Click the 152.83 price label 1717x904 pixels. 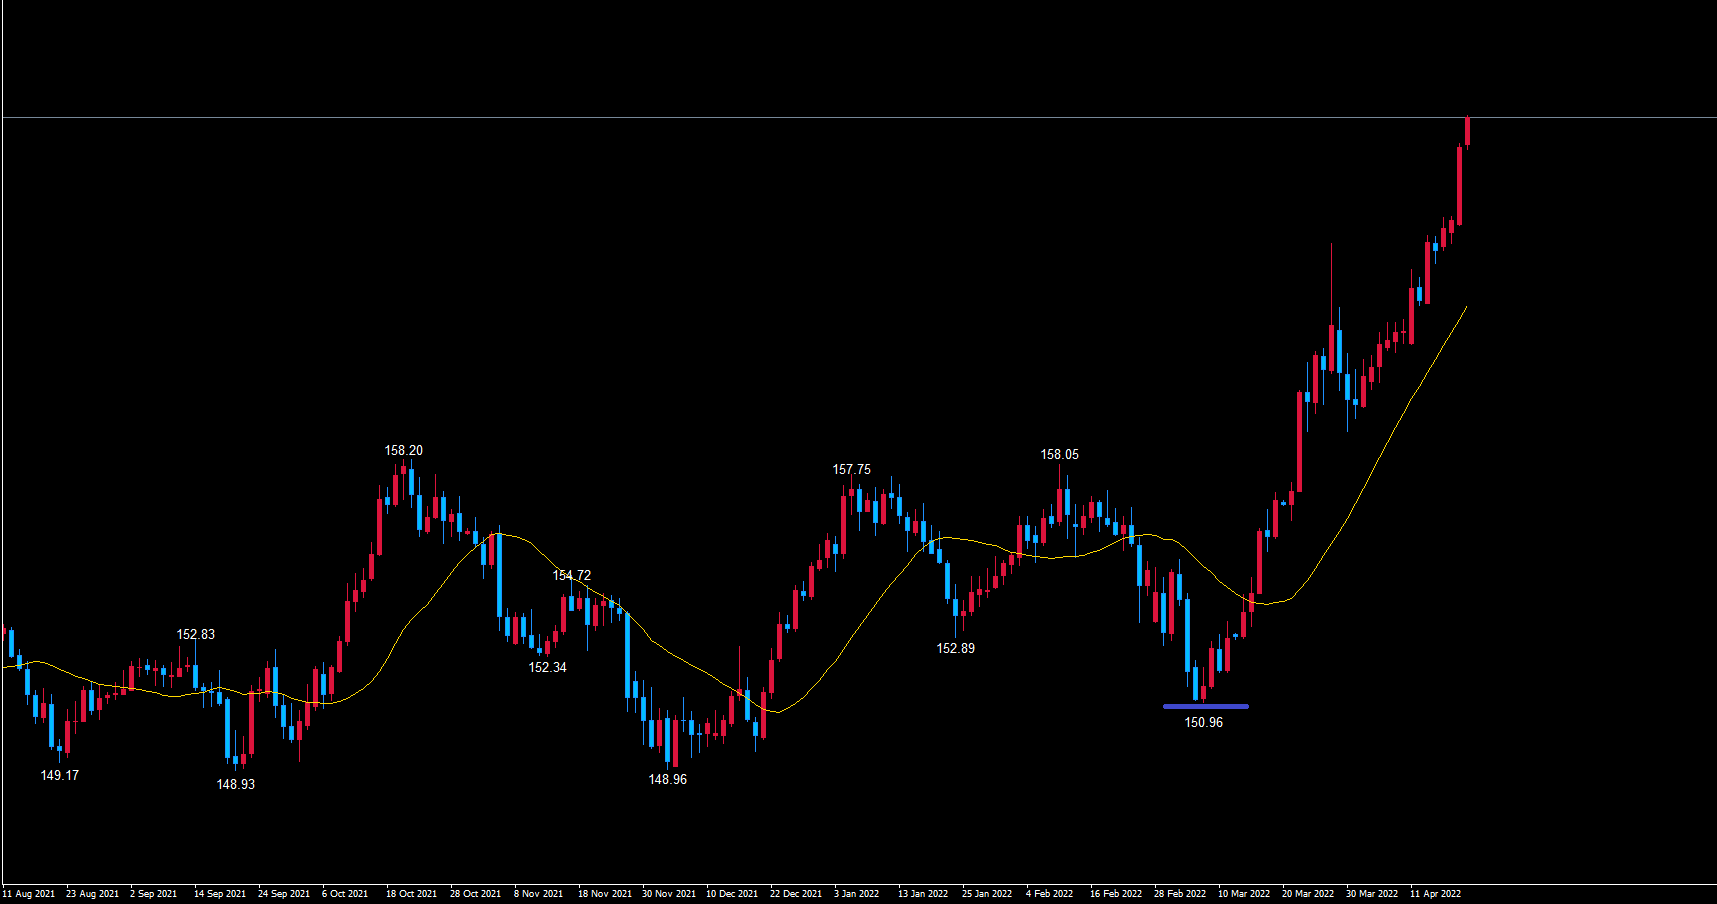point(195,635)
